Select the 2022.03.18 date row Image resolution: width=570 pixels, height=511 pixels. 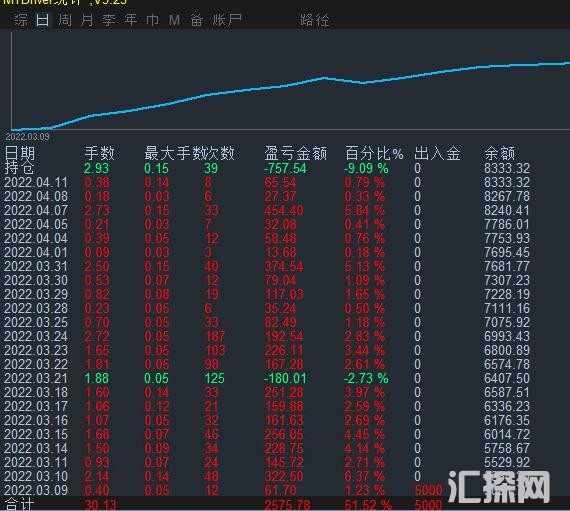click(36, 393)
